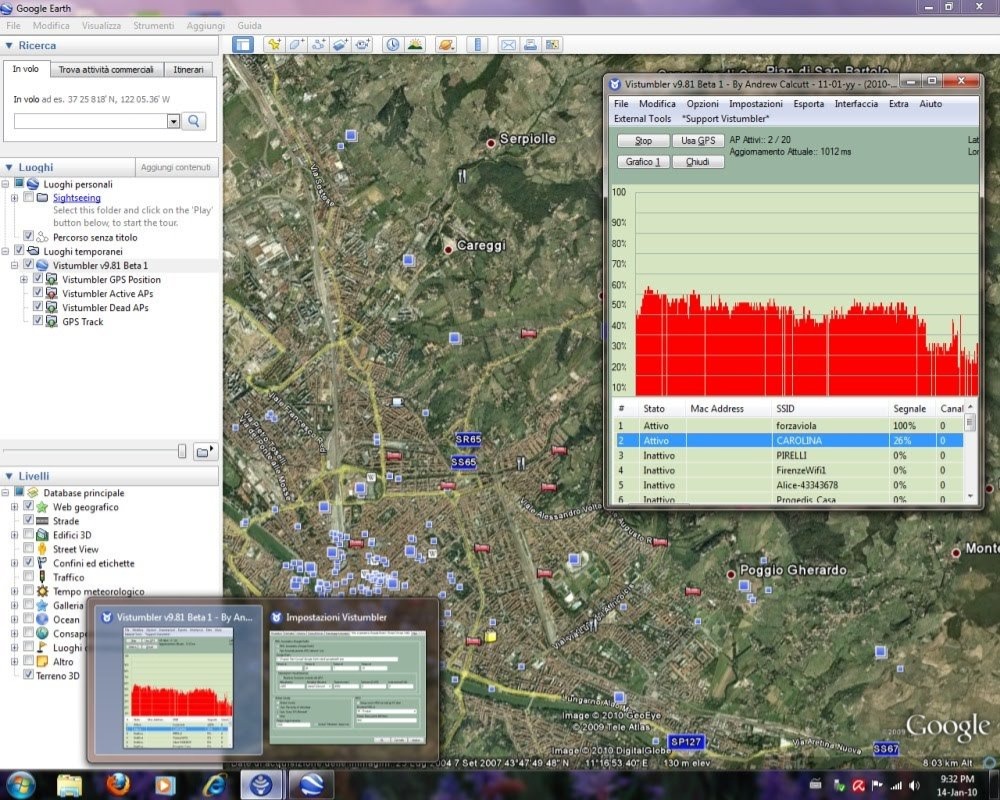The image size is (1000, 800).
Task: Open the search field dropdown arrow
Action: pos(173,121)
